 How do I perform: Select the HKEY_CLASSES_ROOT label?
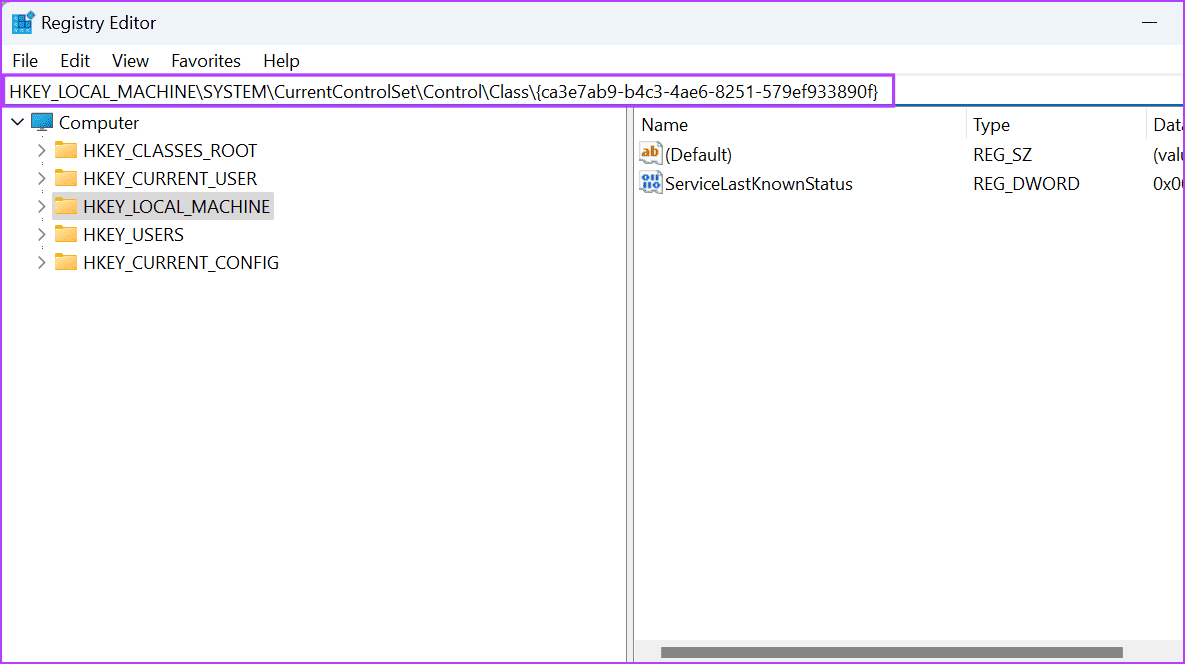pos(170,150)
